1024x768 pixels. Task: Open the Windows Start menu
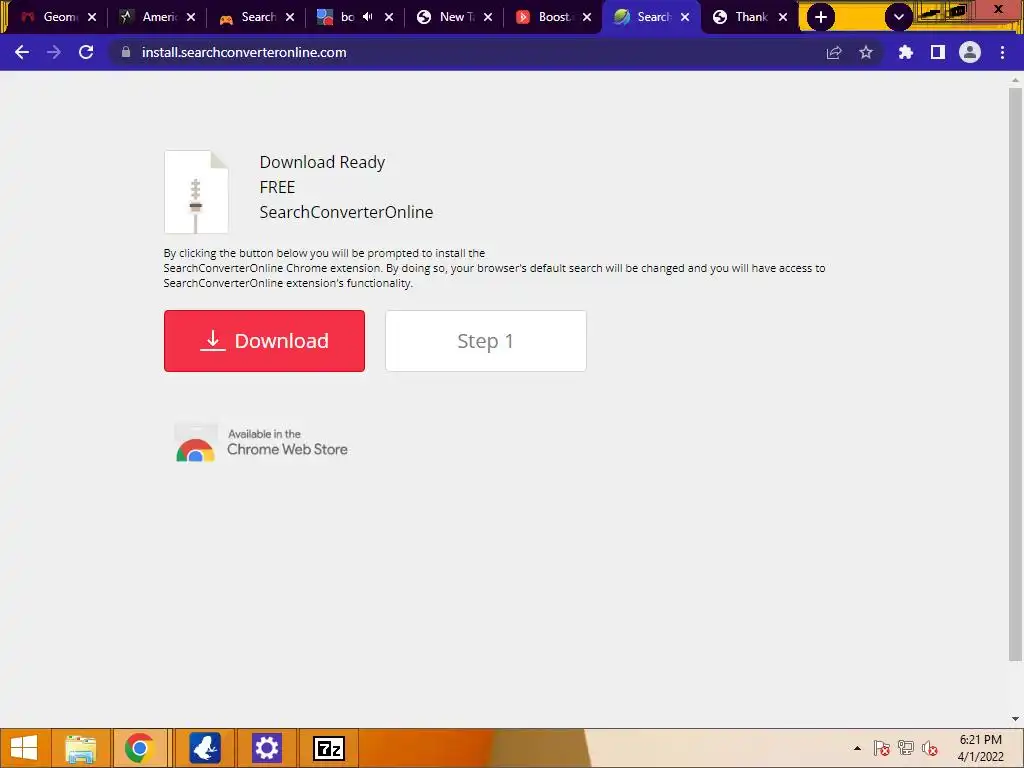(x=24, y=748)
